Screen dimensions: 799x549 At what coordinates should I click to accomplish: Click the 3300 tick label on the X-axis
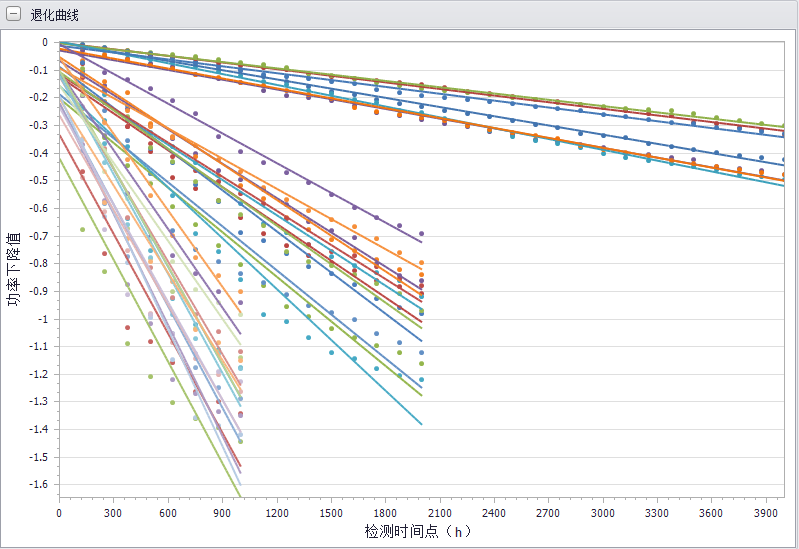click(657, 512)
